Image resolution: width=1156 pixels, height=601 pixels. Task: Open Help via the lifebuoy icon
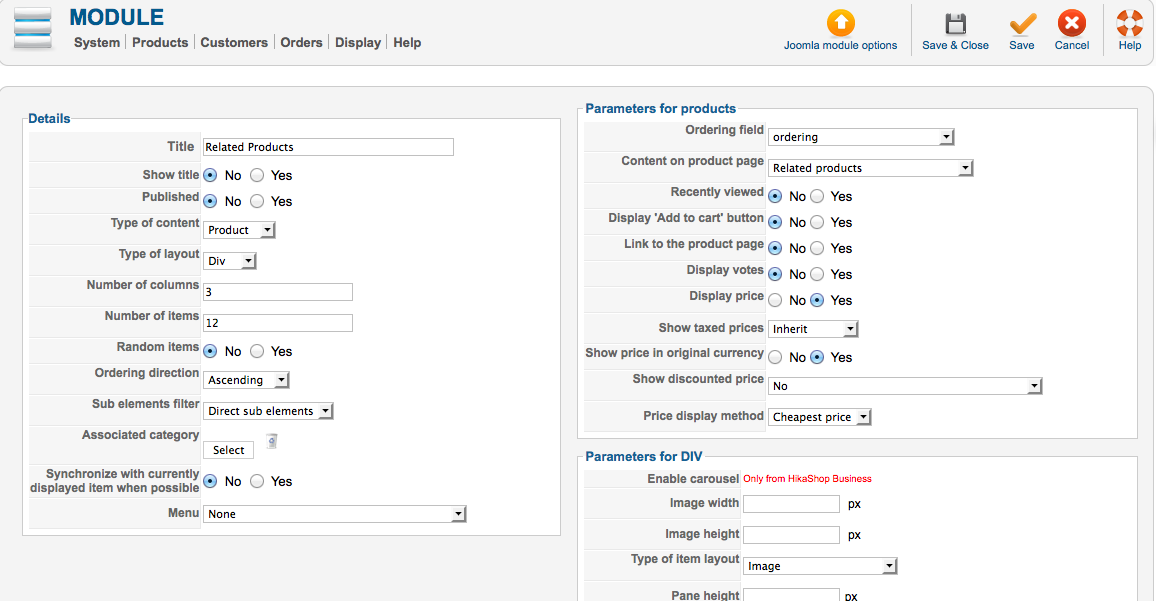tap(1130, 24)
